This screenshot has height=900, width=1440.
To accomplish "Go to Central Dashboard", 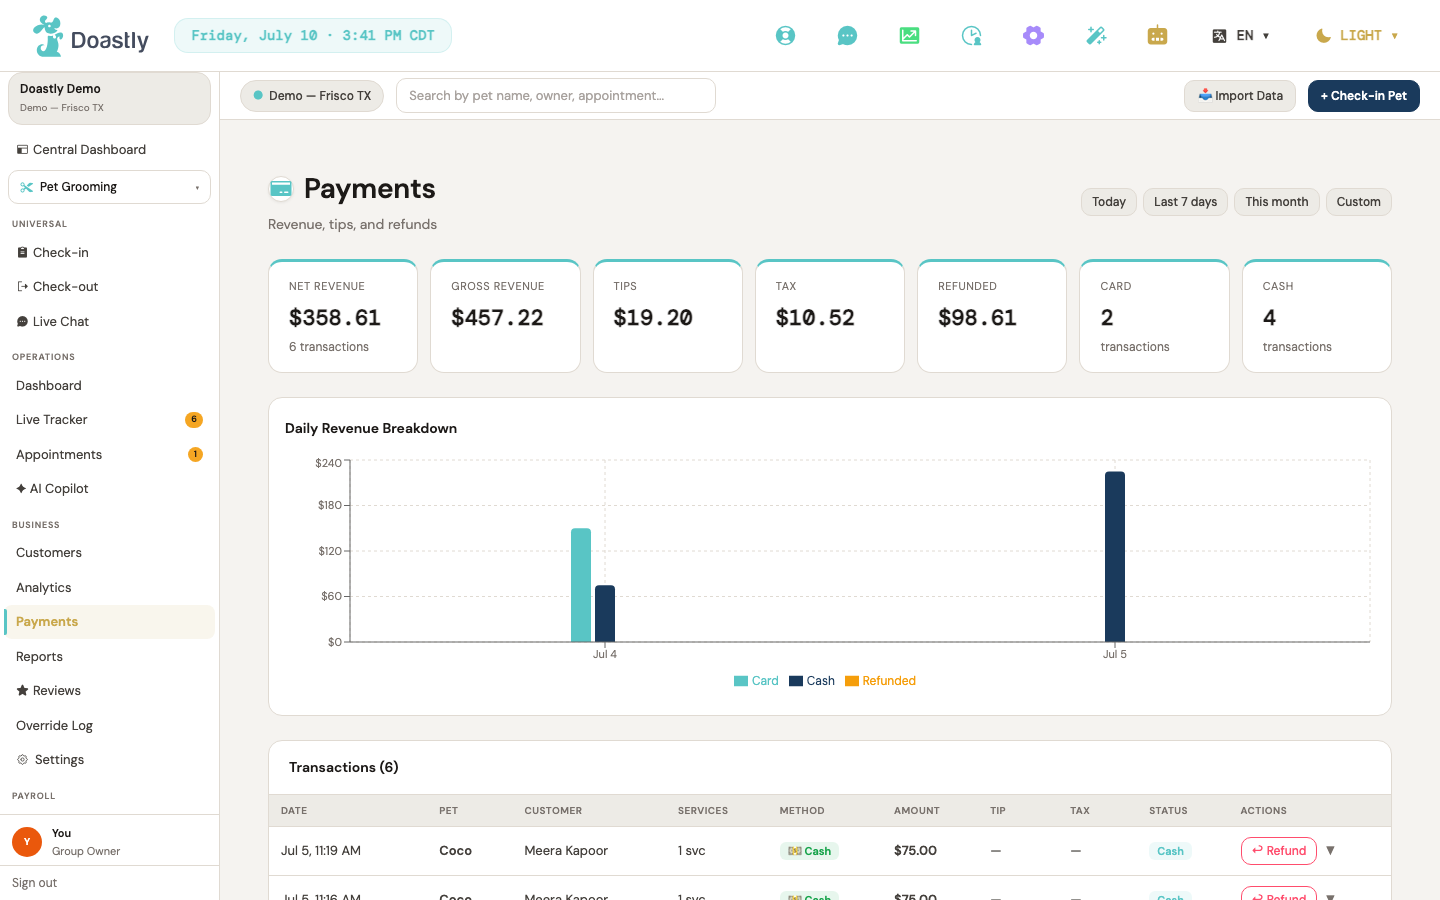I will 109,150.
